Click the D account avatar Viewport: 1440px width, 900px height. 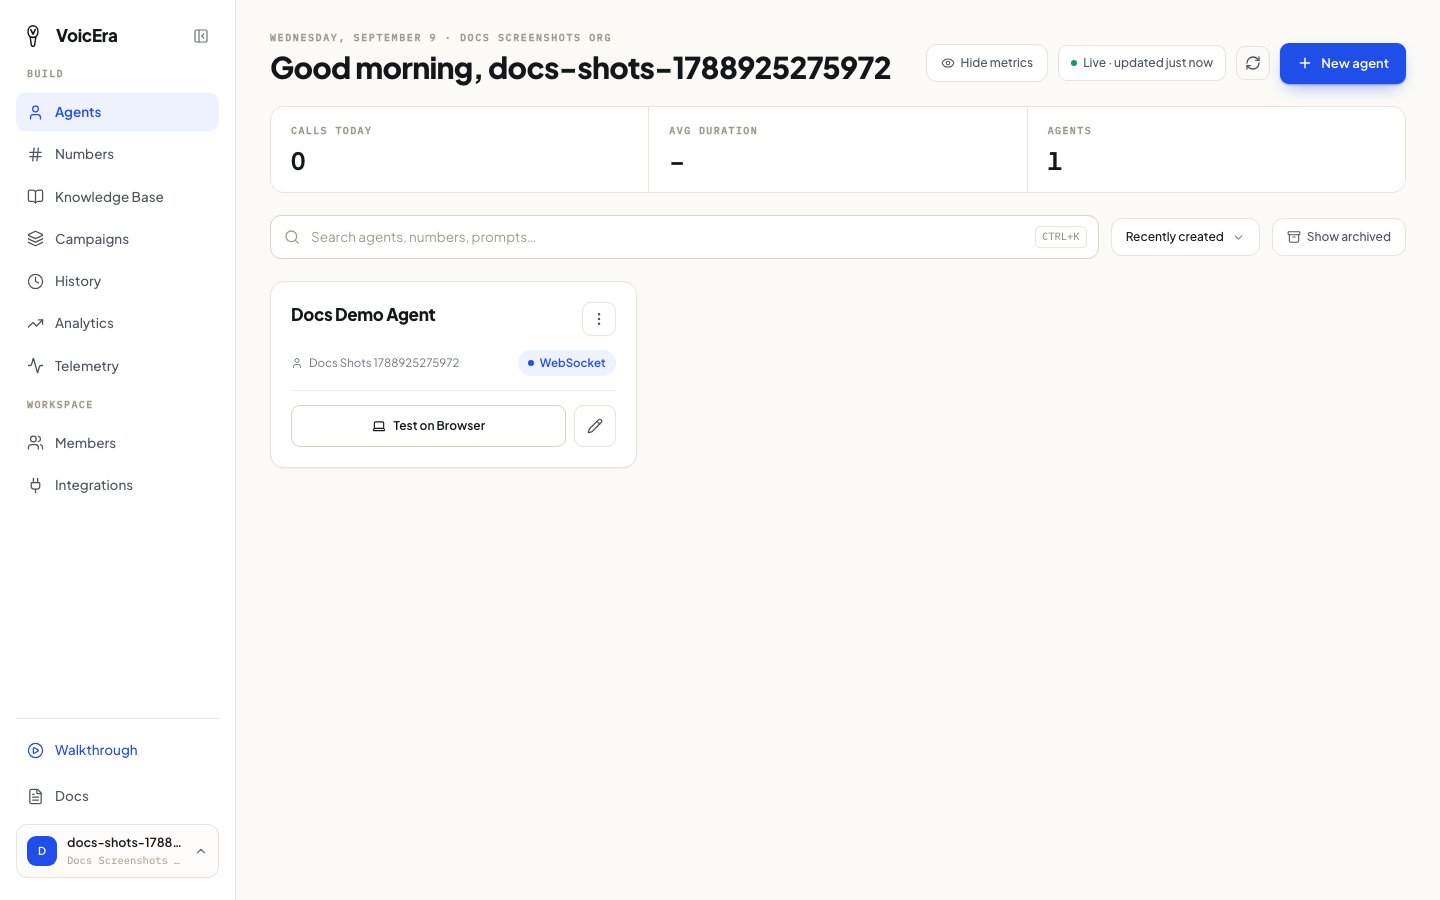coord(42,851)
